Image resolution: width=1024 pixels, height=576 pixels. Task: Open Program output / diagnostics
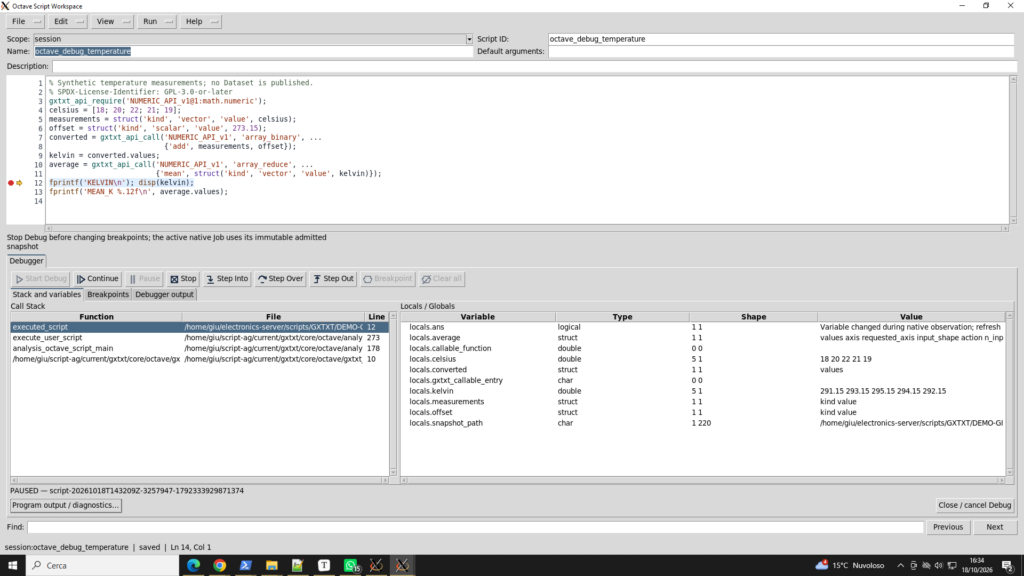[65, 505]
